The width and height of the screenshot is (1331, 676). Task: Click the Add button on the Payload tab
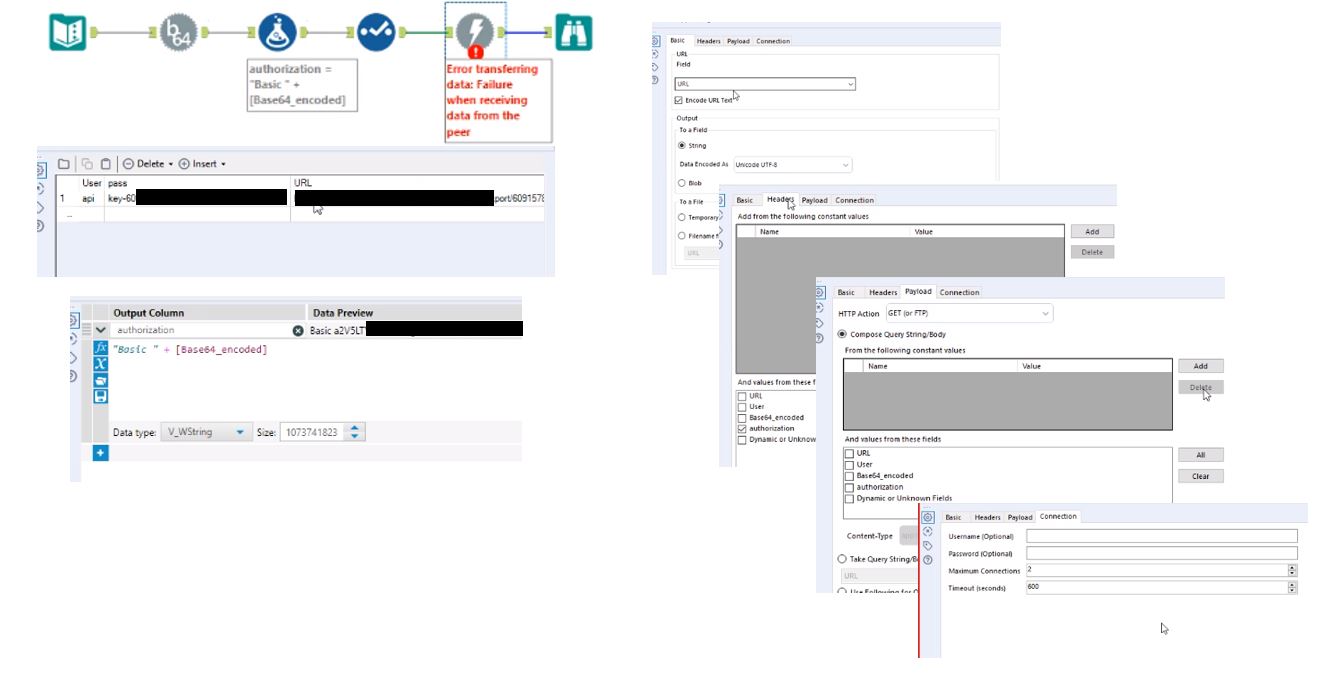pyautogui.click(x=1202, y=366)
